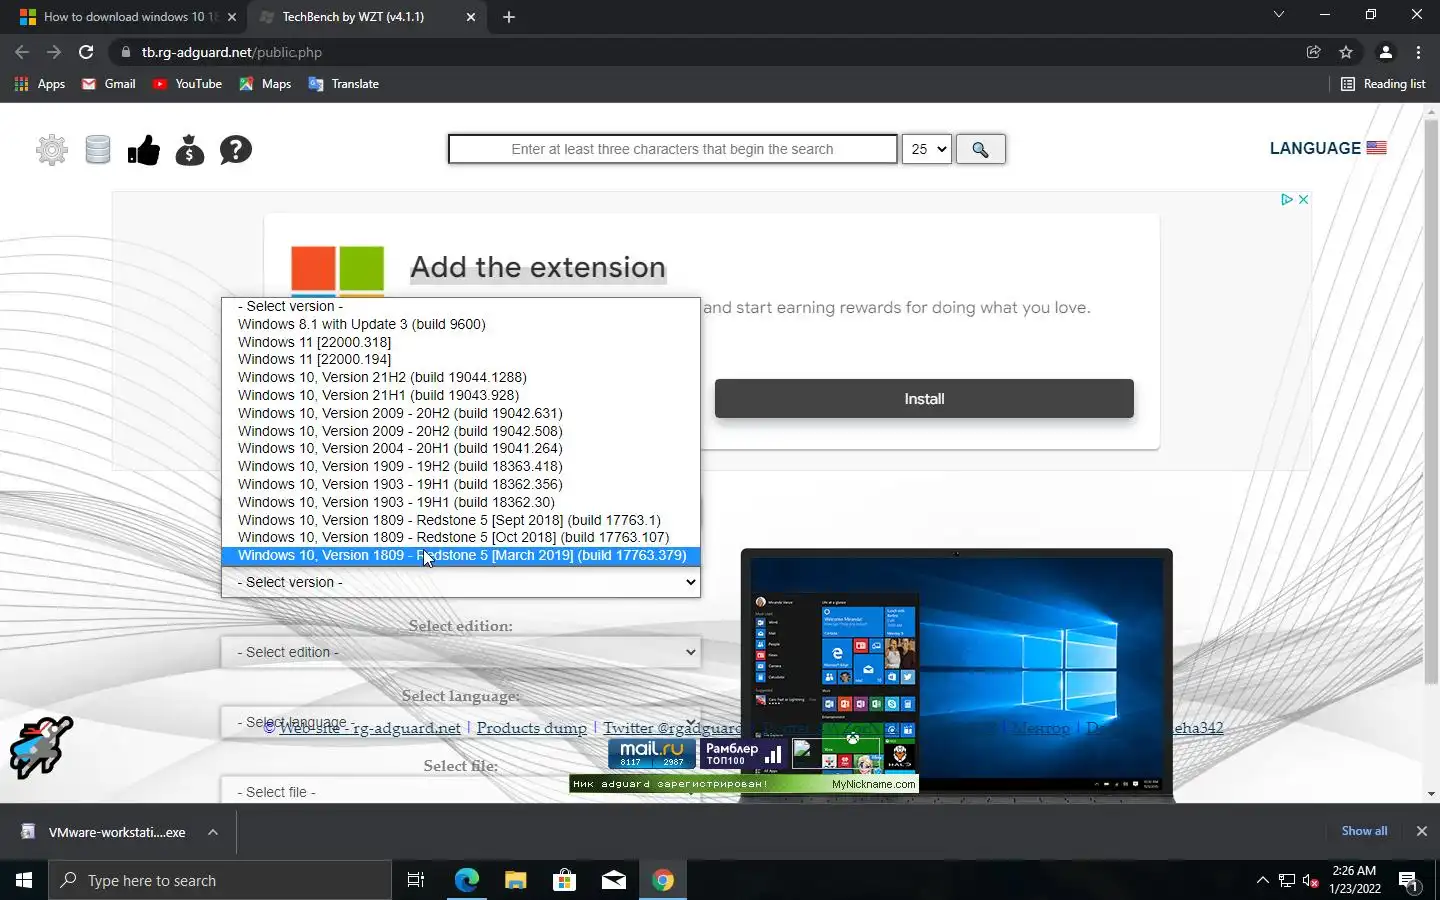Choose Version 1809 Sept 2018 build 17763.1
This screenshot has width=1440, height=900.
point(461,520)
